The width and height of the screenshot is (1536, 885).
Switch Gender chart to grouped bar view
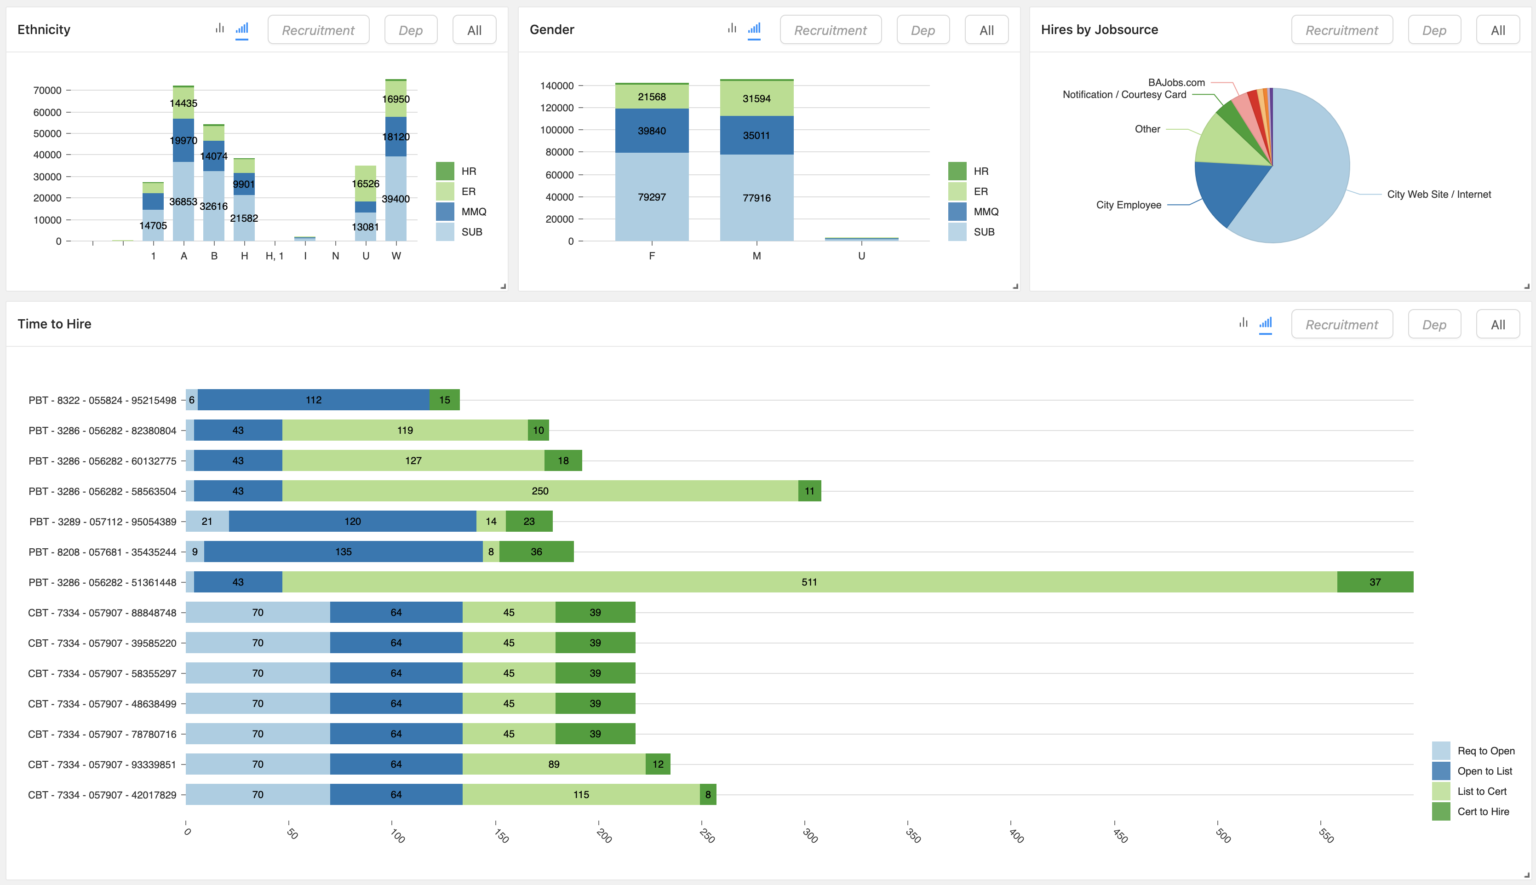click(x=731, y=29)
